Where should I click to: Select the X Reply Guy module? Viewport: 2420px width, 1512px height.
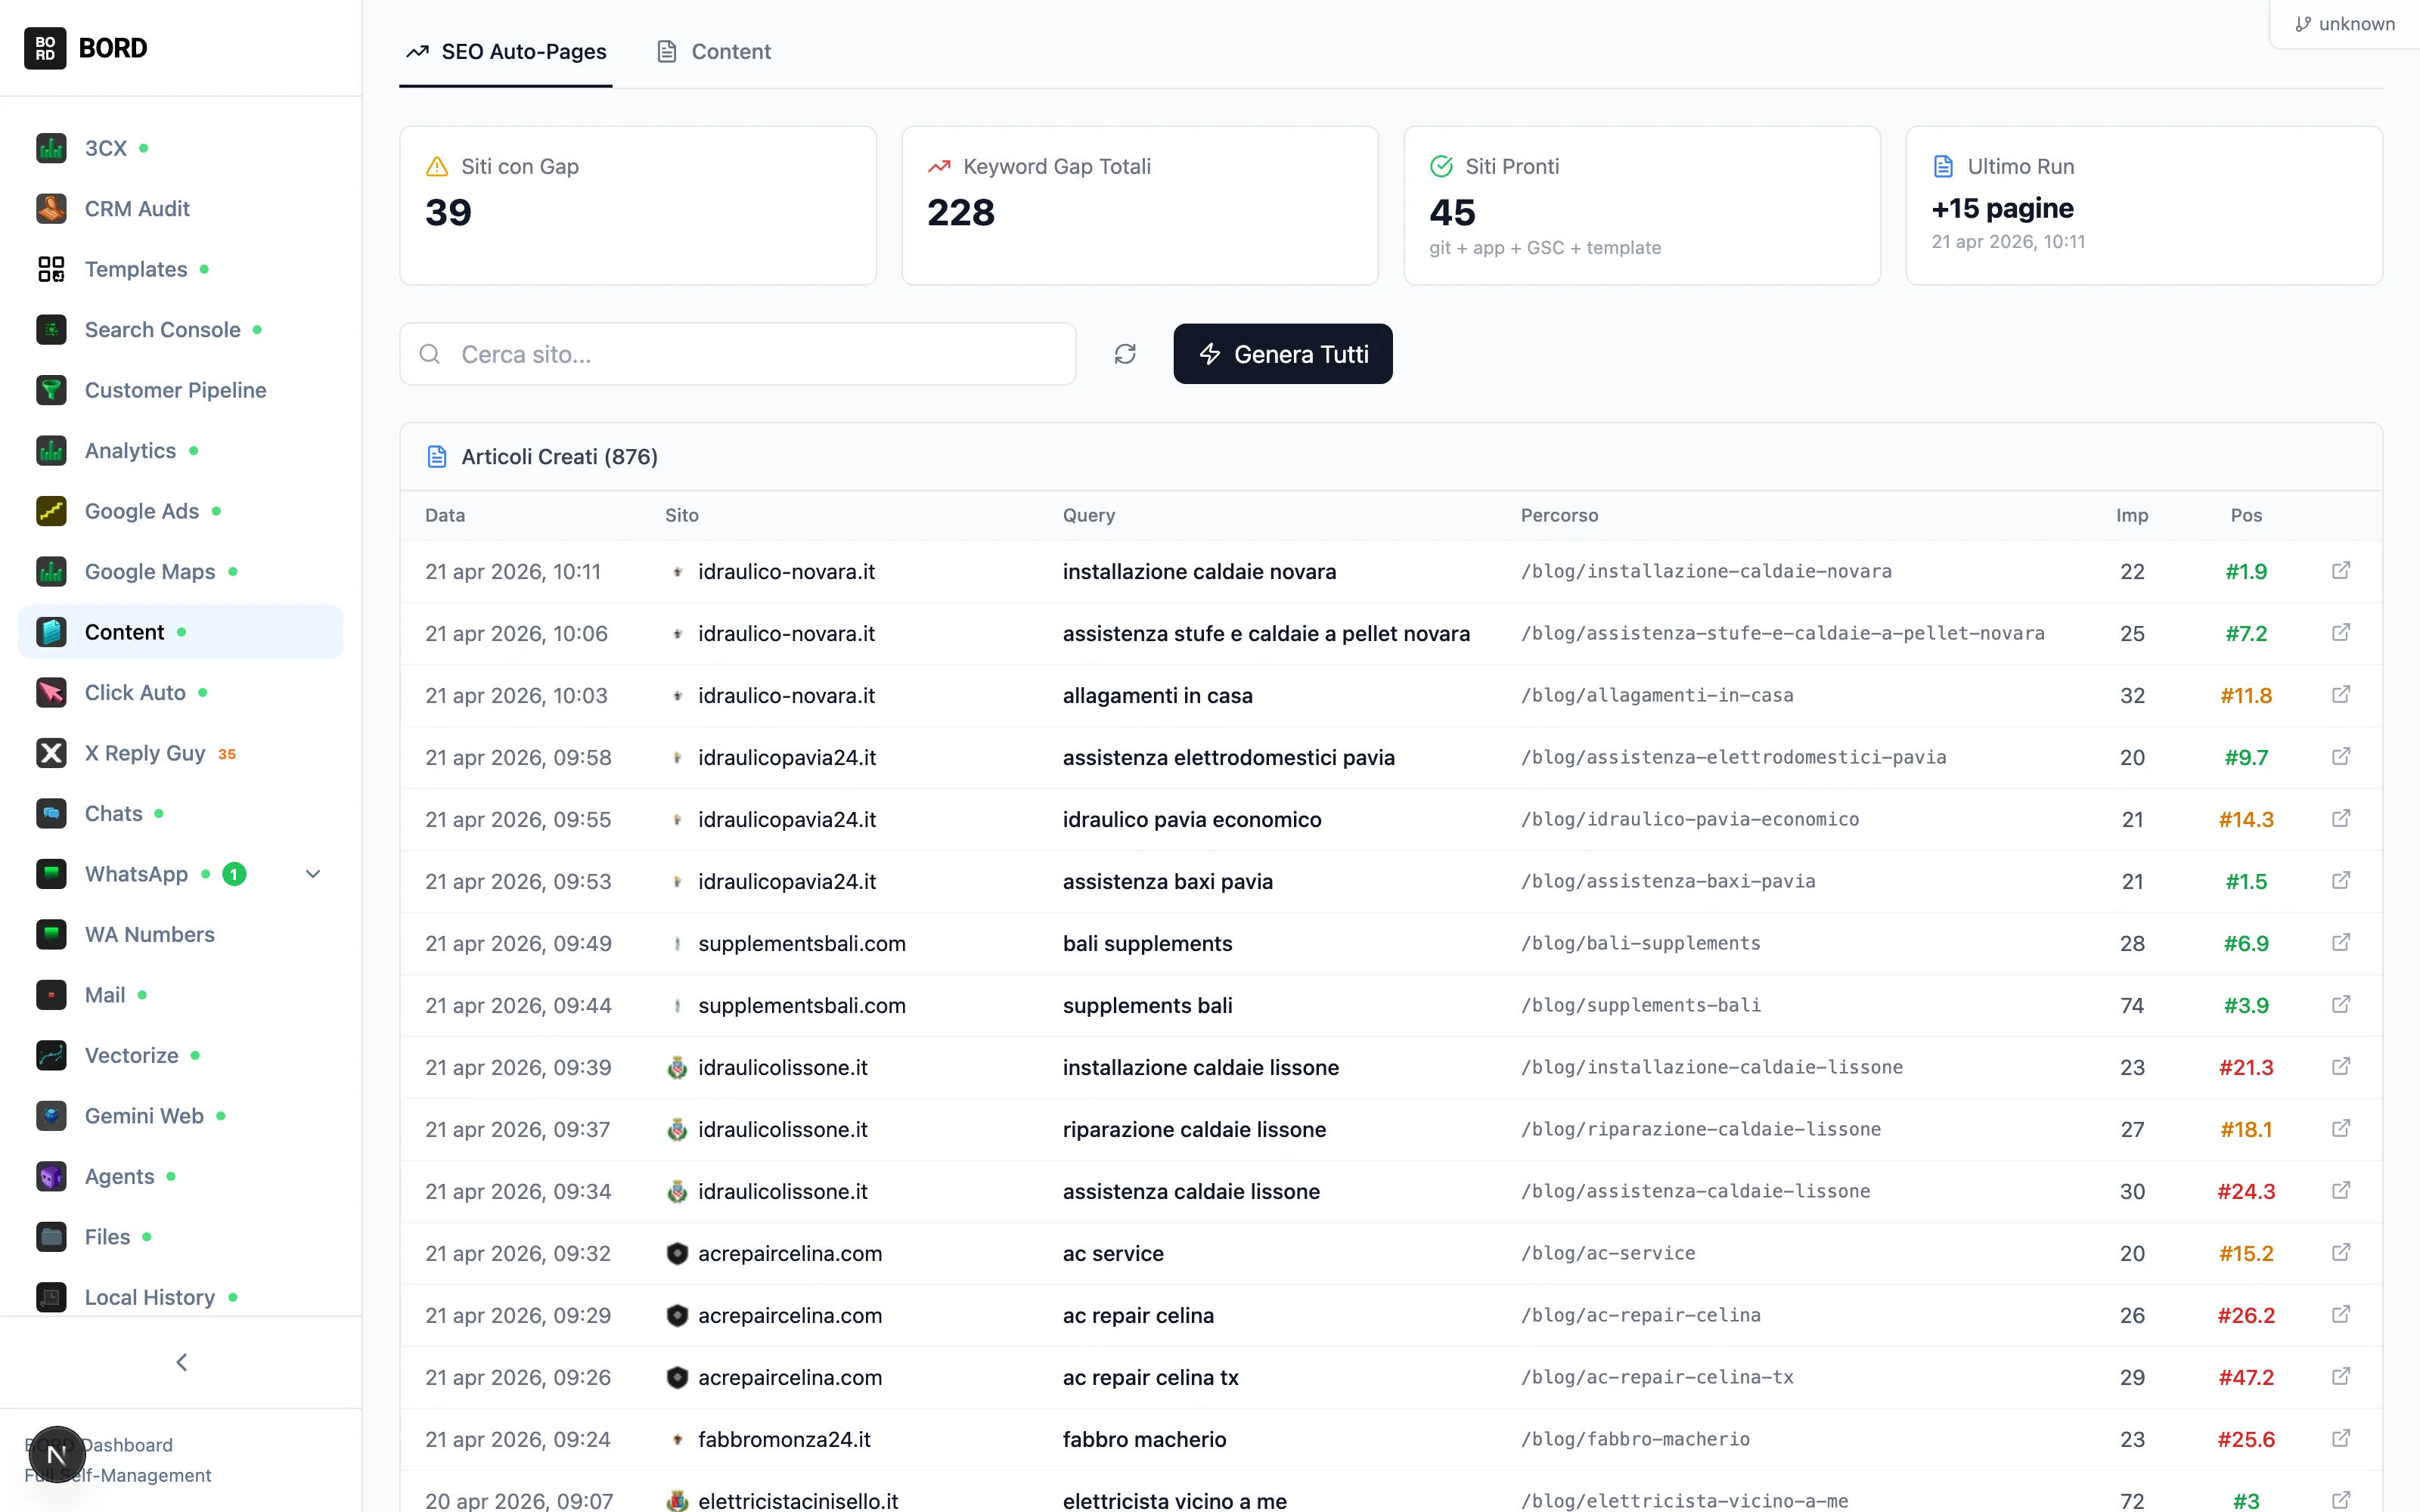tap(143, 753)
